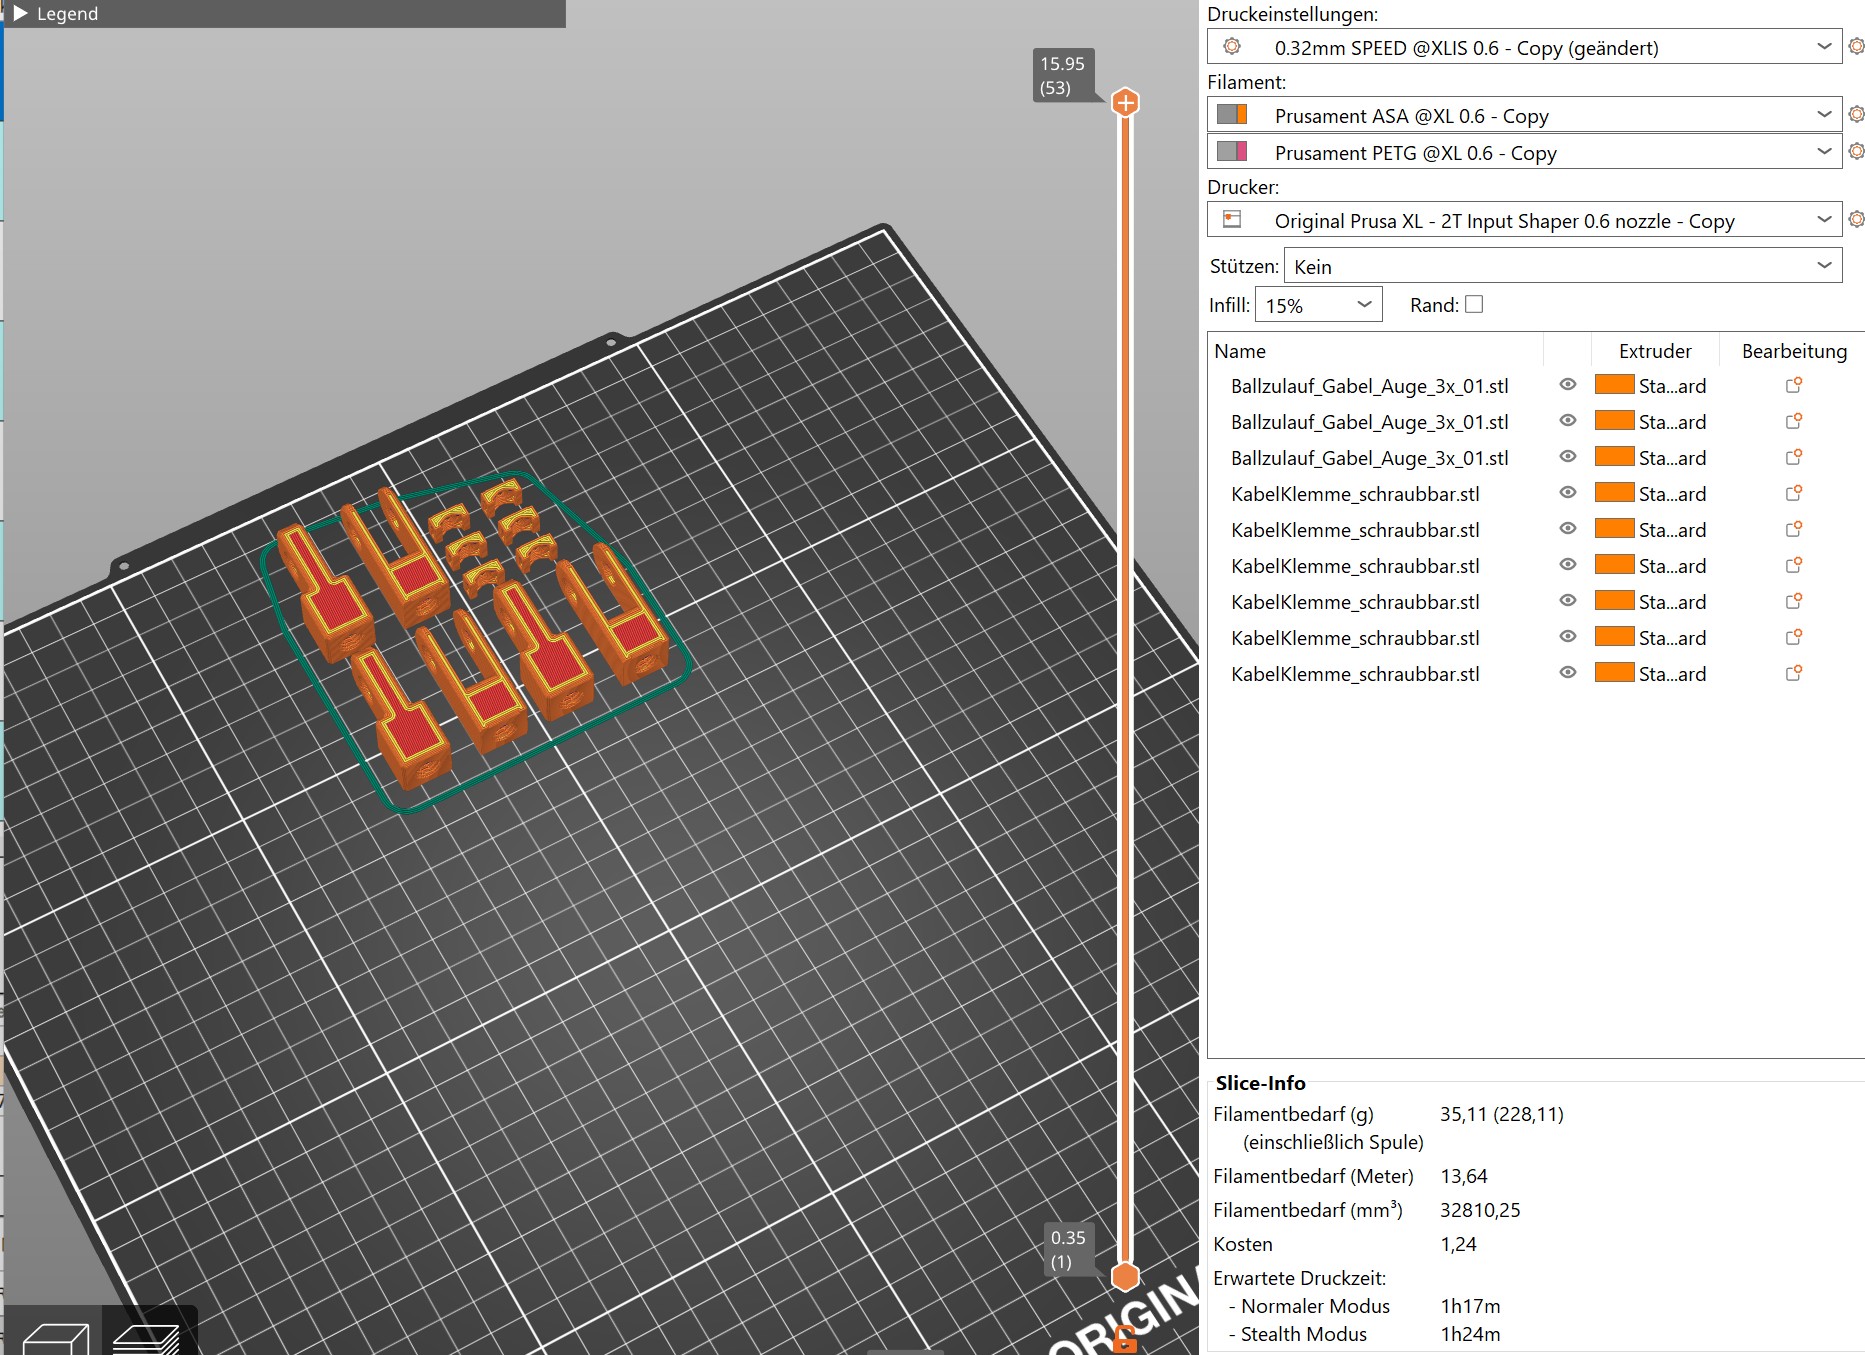Open edit icon for first KabelKlemme_schraubbar row
Image resolution: width=1865 pixels, height=1355 pixels.
(x=1794, y=493)
